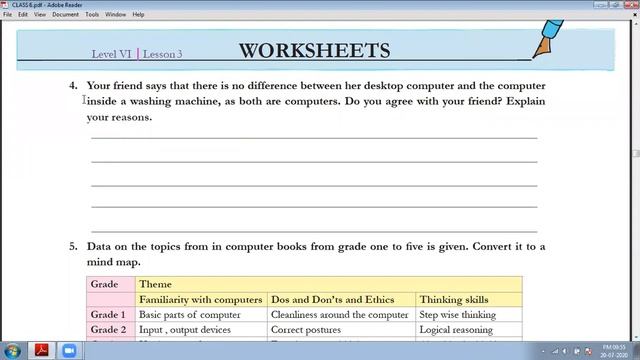Minimize the Adobe Reader window

(x=600, y=4)
